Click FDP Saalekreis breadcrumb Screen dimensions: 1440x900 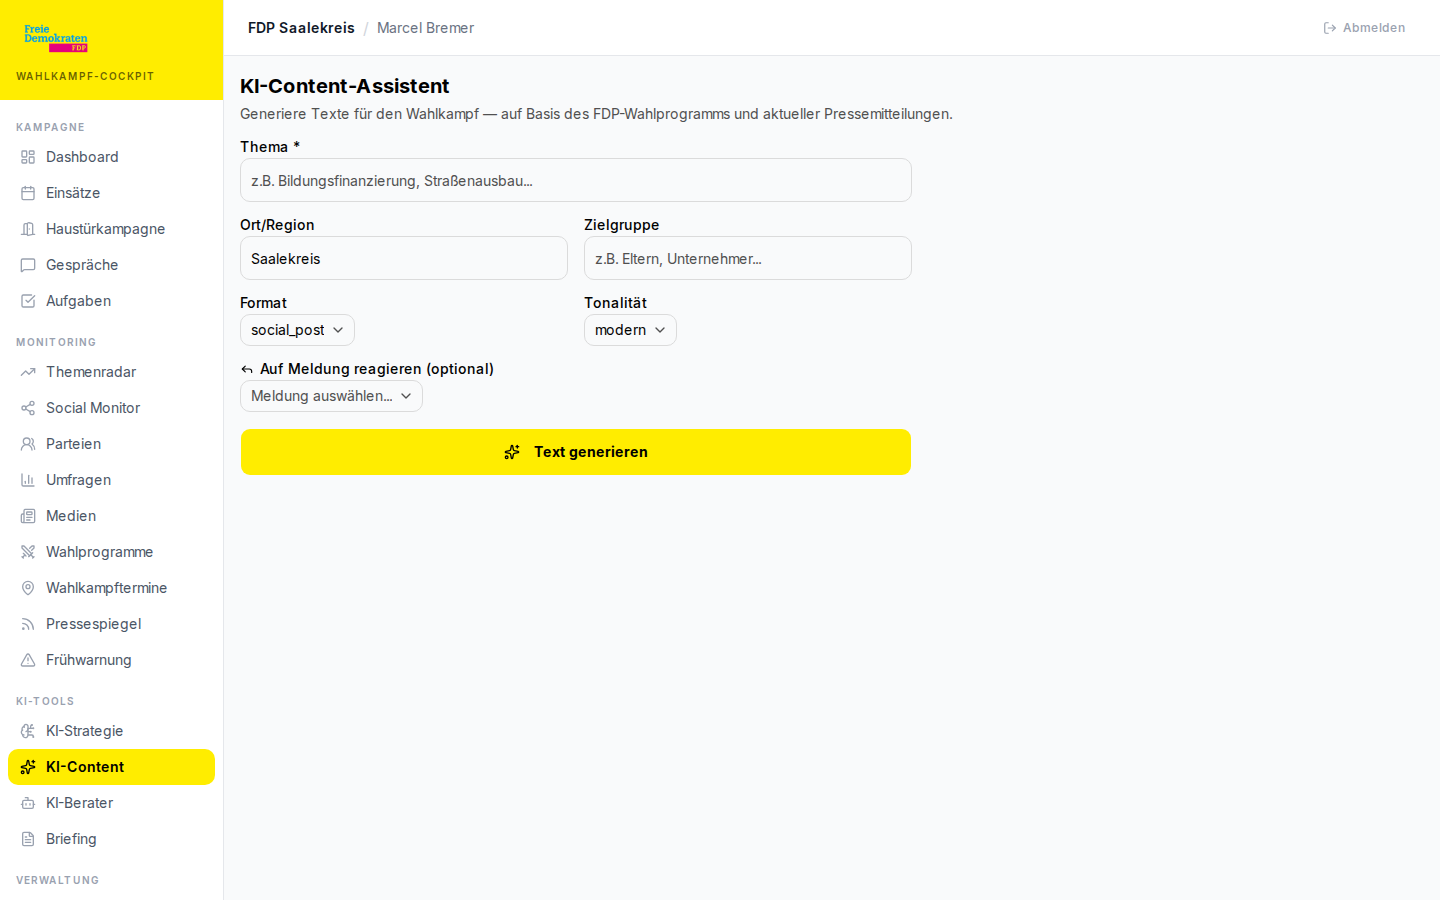tap(301, 28)
